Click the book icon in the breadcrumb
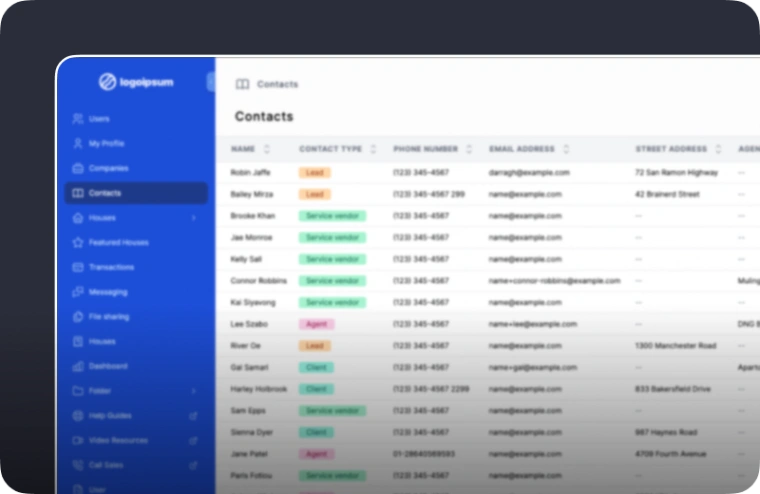 [x=242, y=84]
